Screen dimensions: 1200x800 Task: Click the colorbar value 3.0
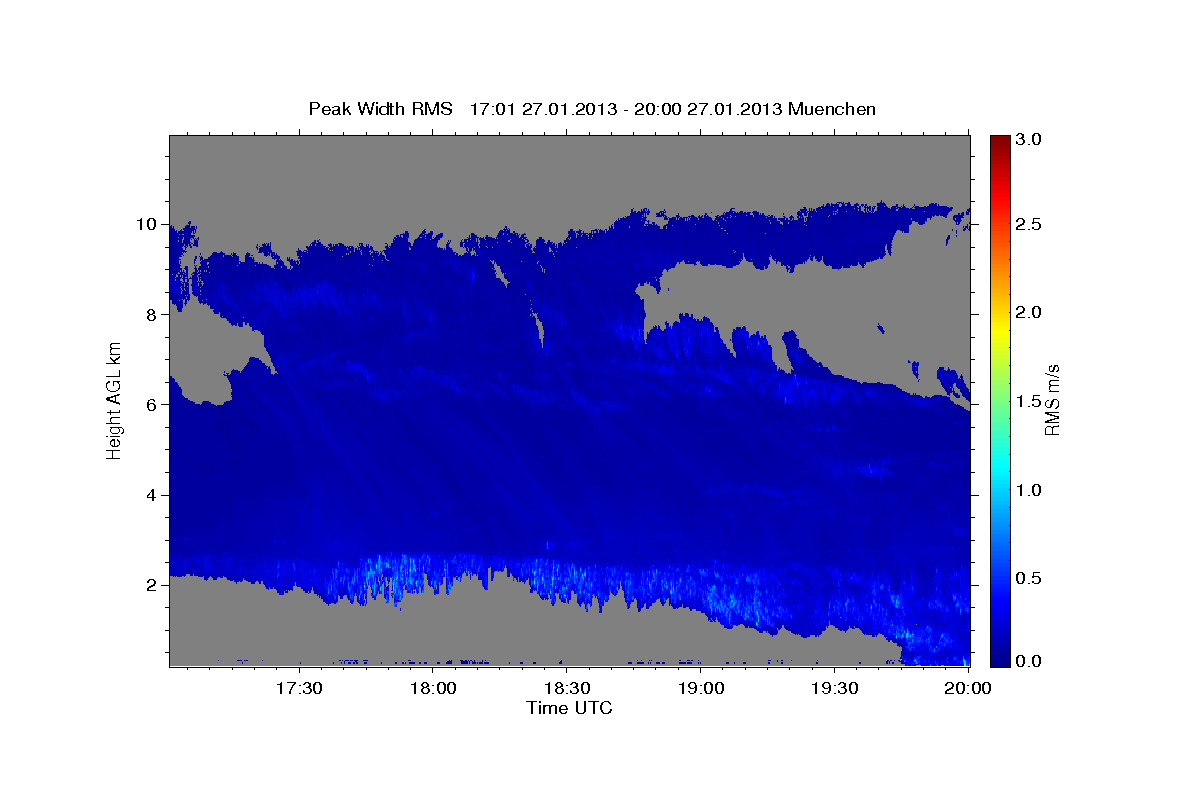1030,139
